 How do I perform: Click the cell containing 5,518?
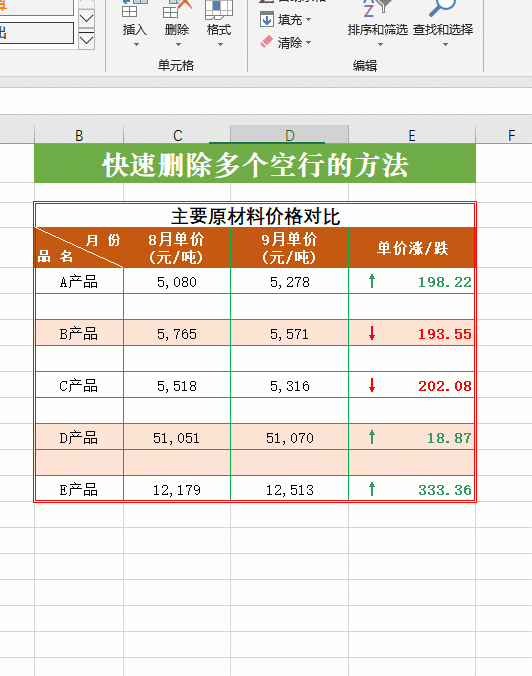point(177,385)
